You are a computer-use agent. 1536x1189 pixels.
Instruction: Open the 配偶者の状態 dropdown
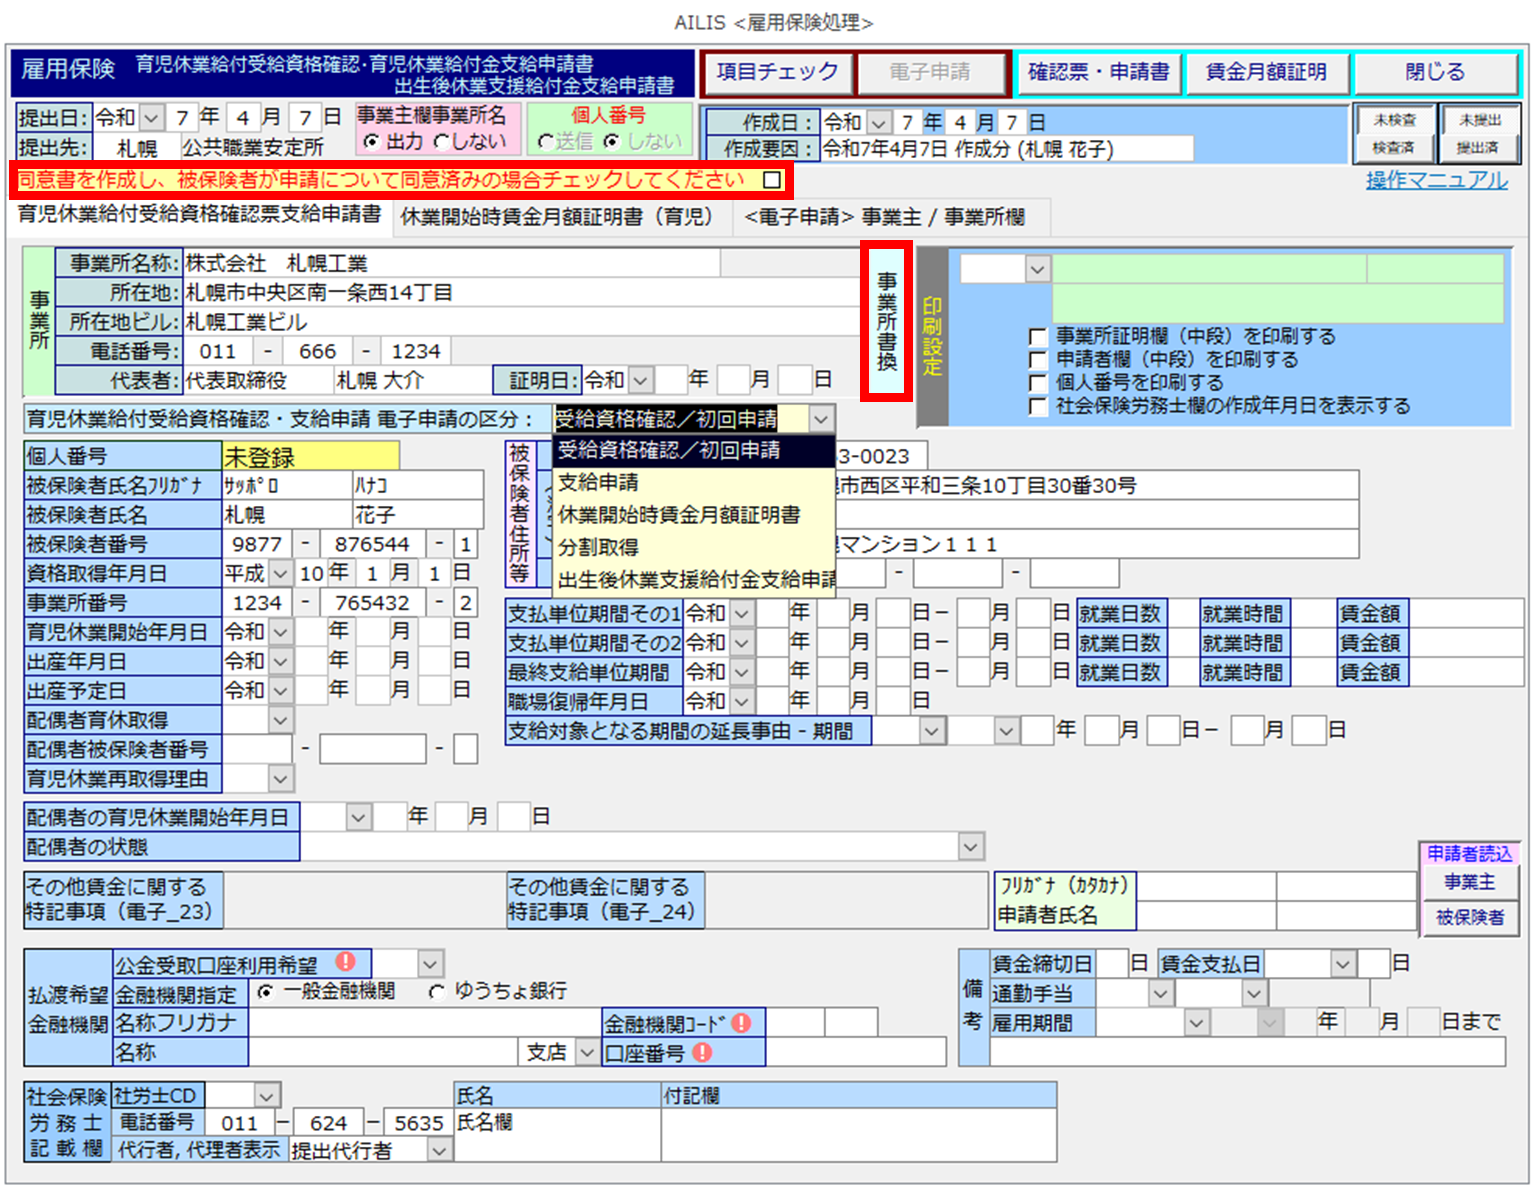click(x=970, y=847)
